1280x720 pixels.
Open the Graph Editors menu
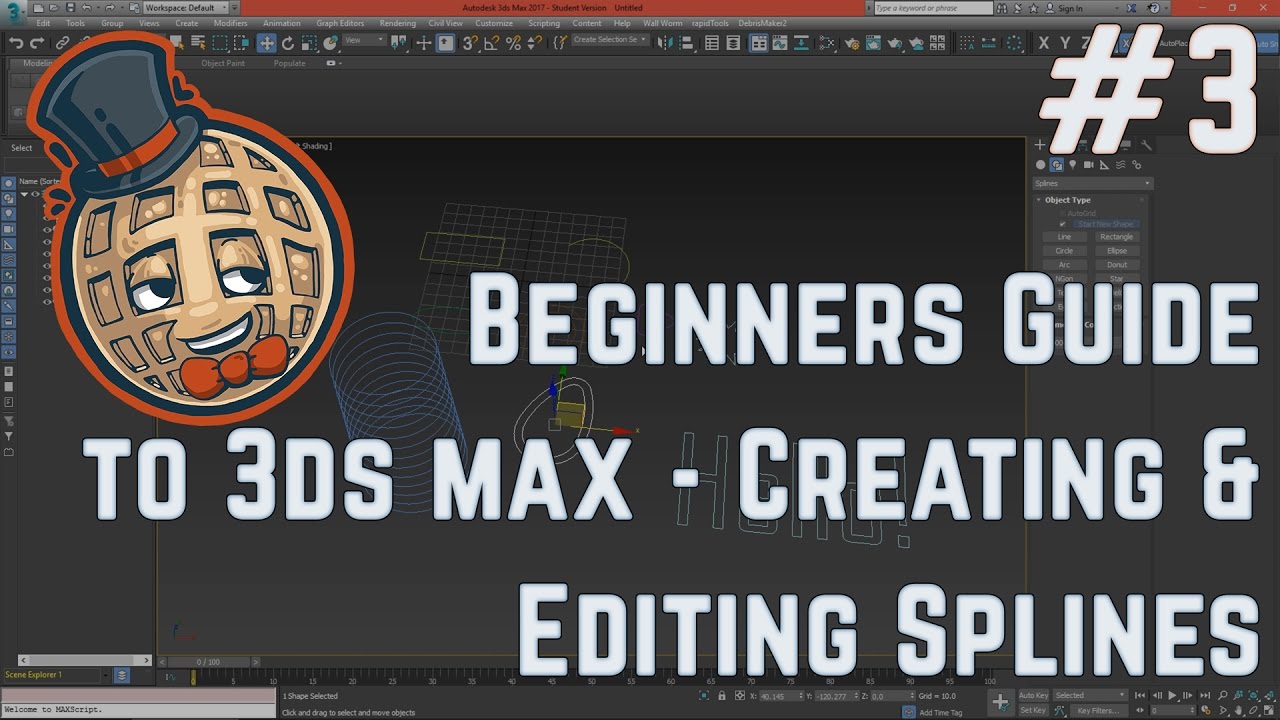[x=340, y=23]
